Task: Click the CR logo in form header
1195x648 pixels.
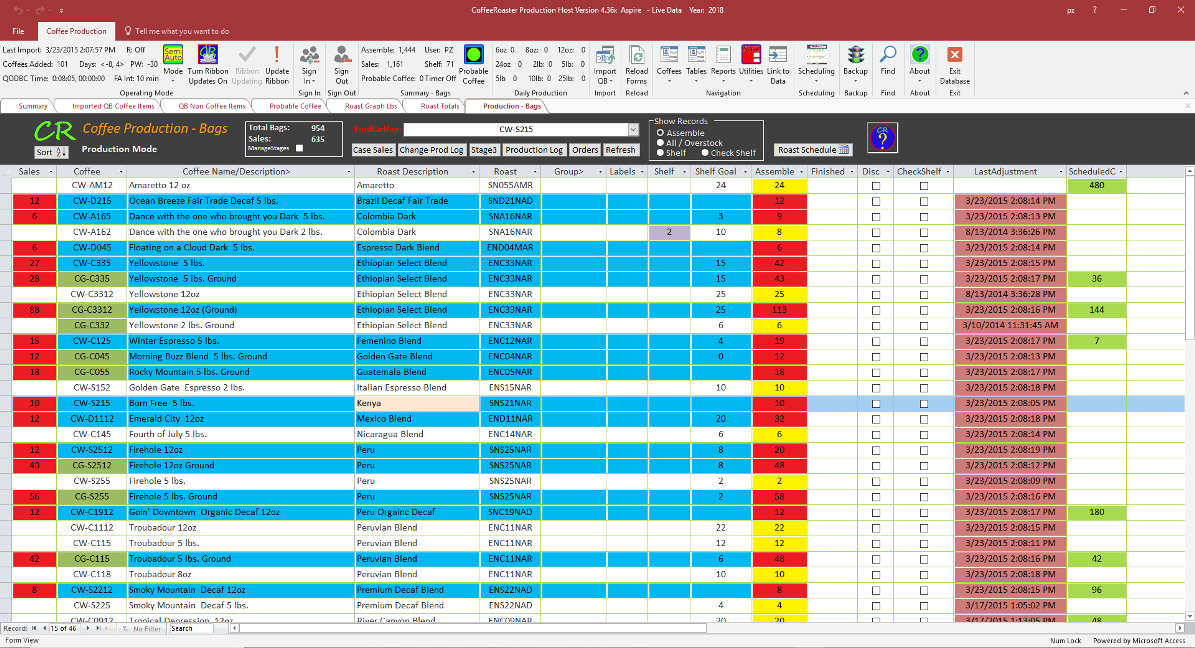Action: 53,131
